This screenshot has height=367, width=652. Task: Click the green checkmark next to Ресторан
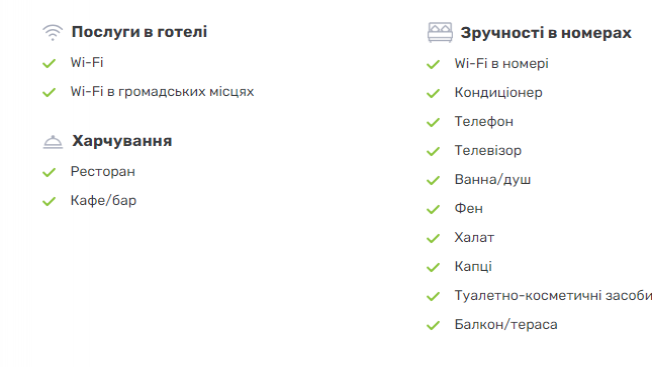pos(49,172)
